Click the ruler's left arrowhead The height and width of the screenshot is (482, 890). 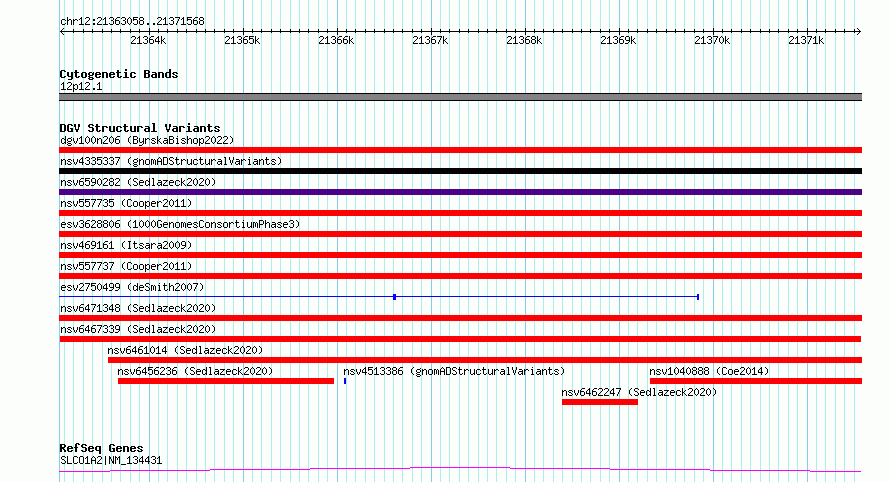click(x=62, y=32)
